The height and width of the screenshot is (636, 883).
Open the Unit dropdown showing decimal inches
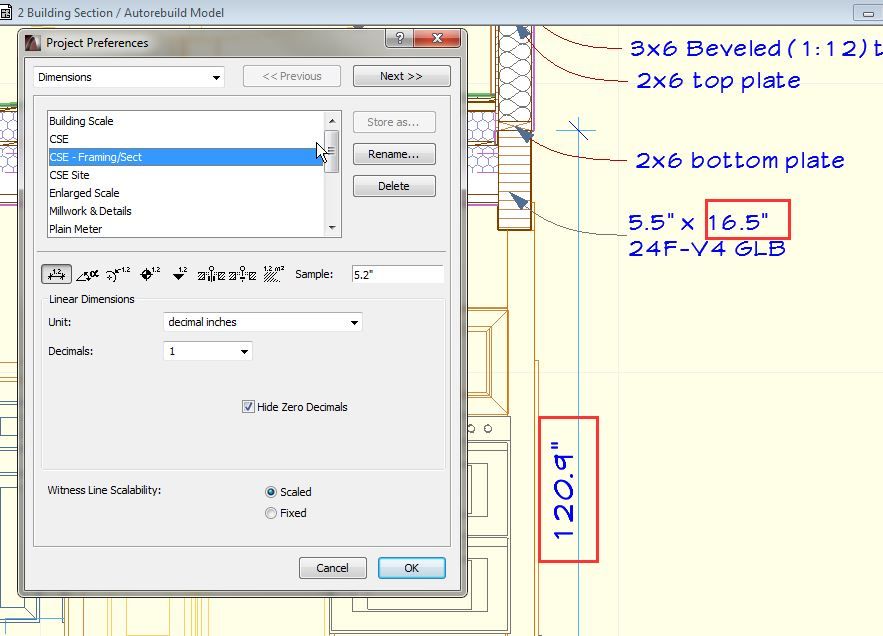262,324
